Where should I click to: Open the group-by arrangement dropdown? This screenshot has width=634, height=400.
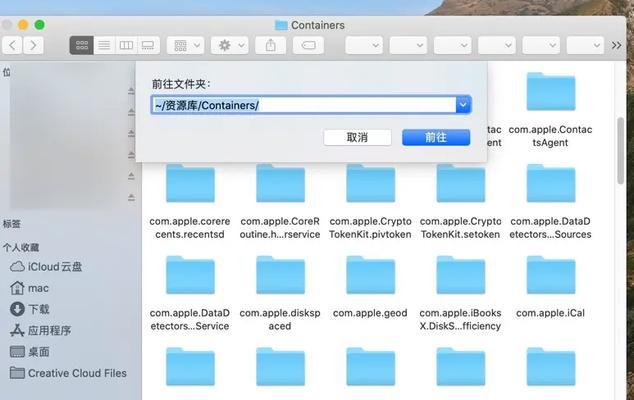[186, 45]
